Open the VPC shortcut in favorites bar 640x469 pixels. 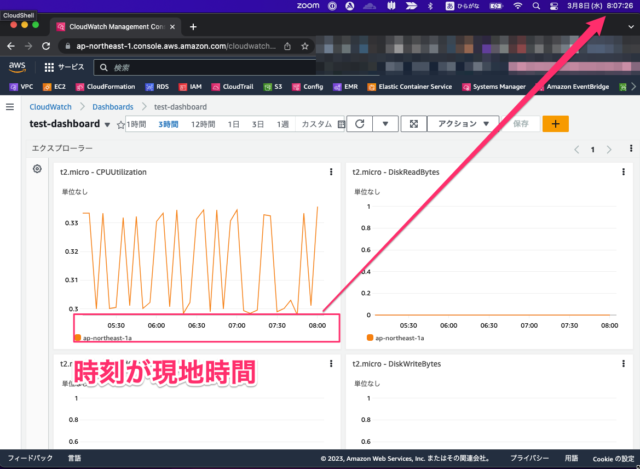(x=21, y=87)
